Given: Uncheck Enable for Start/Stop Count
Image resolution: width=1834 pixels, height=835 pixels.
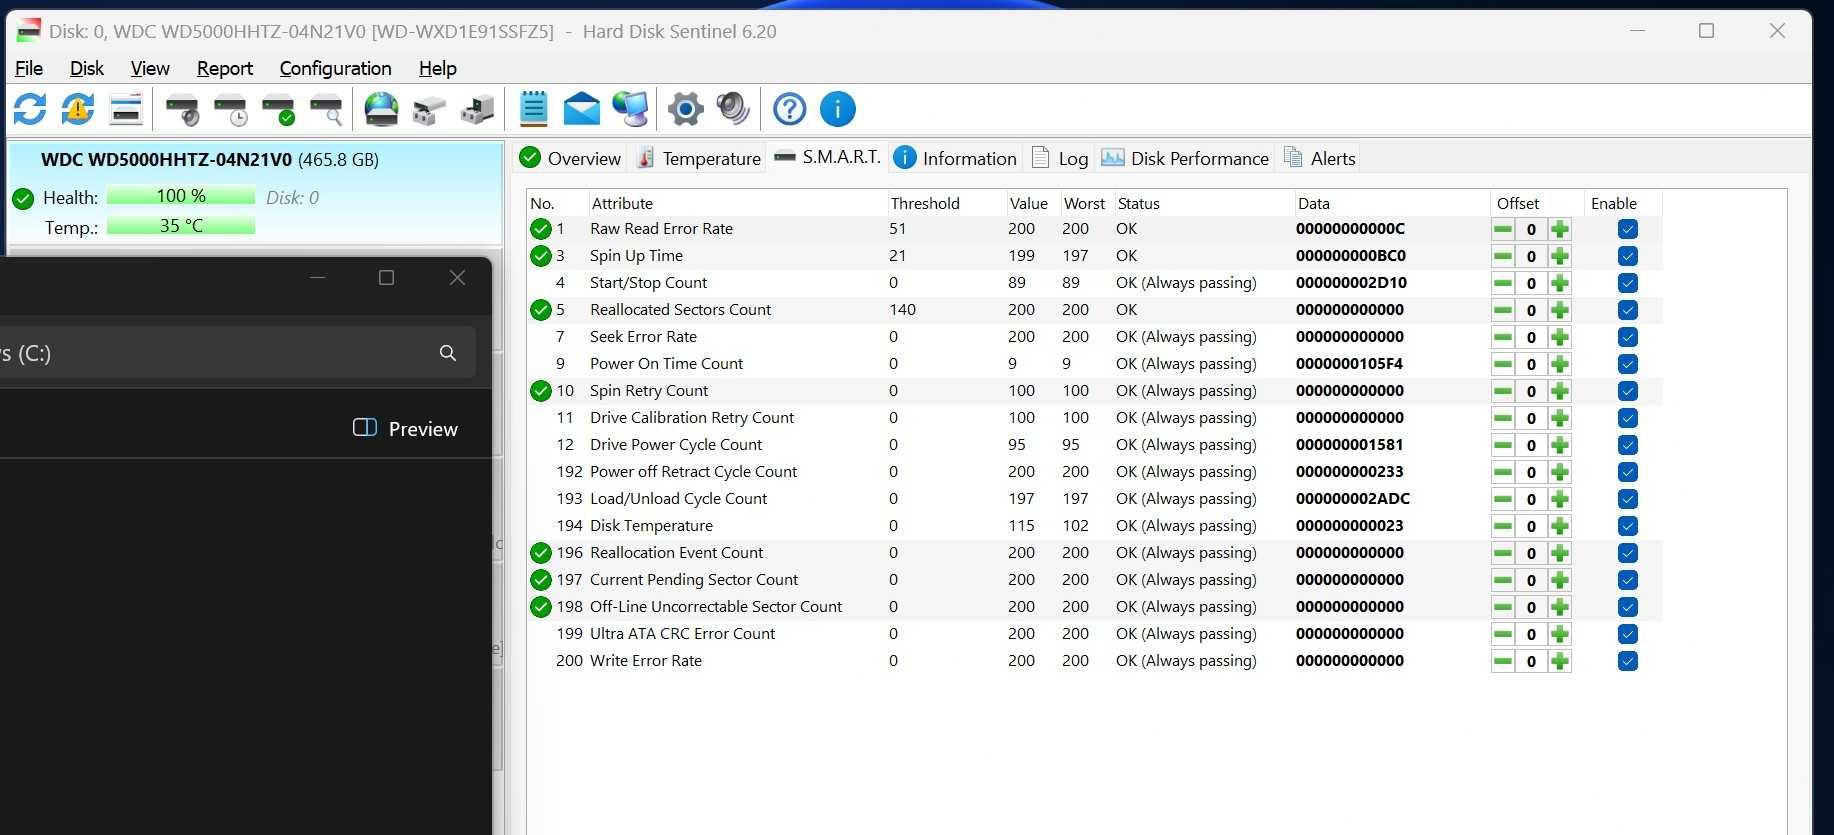Looking at the screenshot, I should point(1628,283).
